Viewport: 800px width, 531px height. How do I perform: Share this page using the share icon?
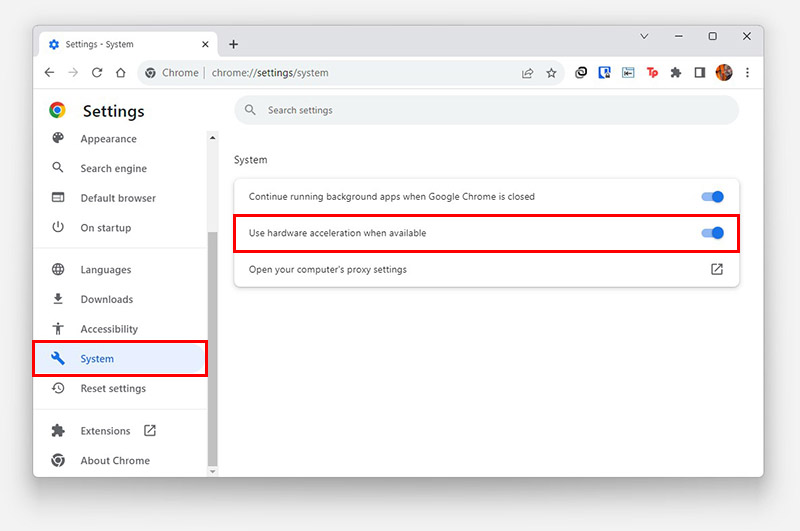pos(528,73)
